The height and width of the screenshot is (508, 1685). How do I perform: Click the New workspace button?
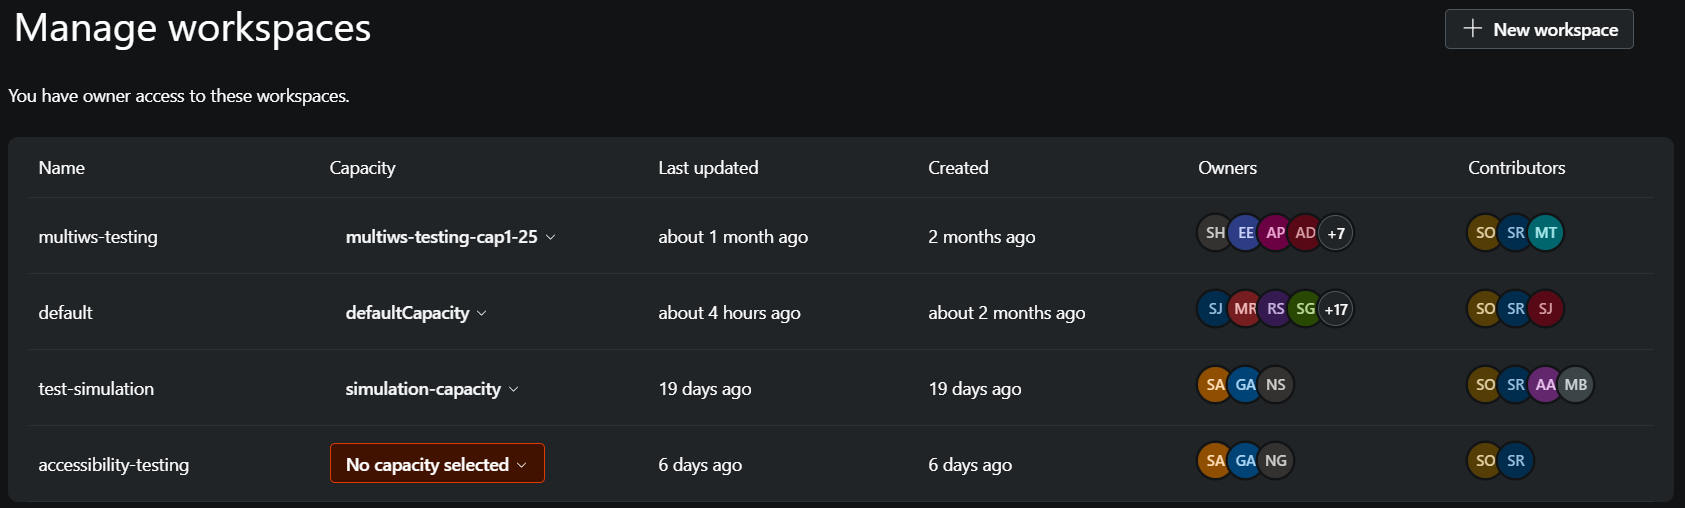(x=1539, y=29)
